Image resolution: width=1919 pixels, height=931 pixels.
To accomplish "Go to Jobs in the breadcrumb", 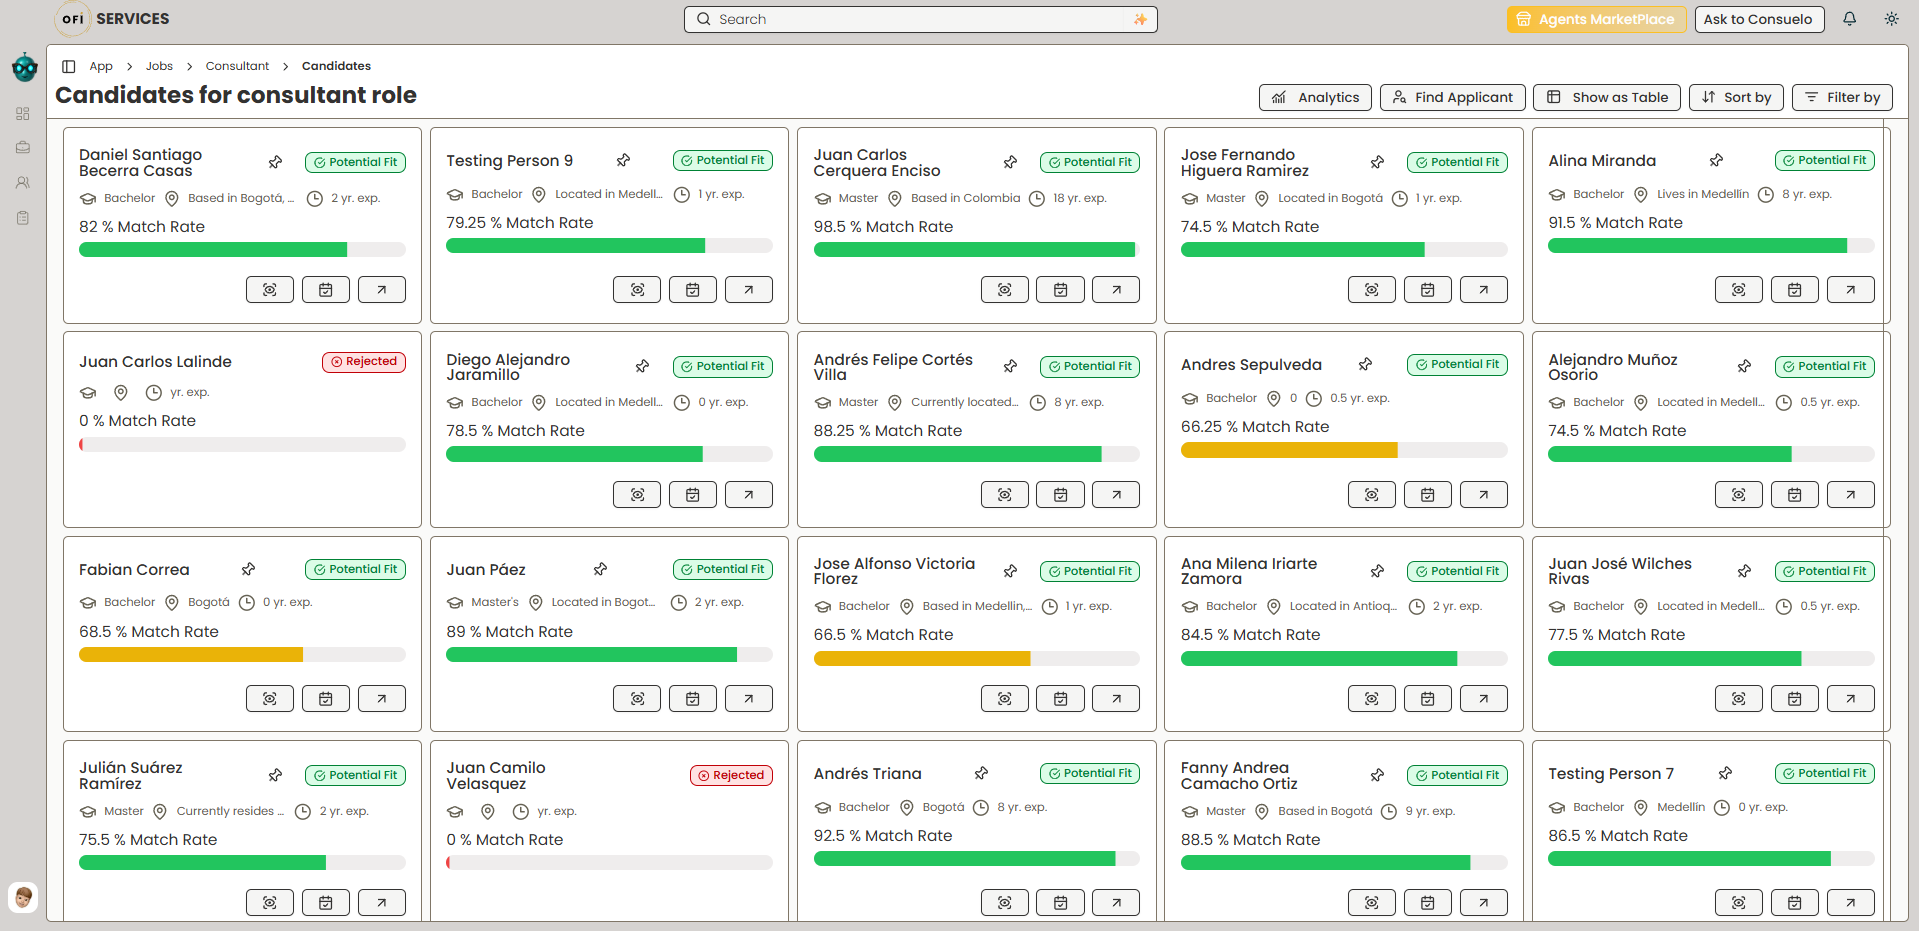I will pos(159,66).
